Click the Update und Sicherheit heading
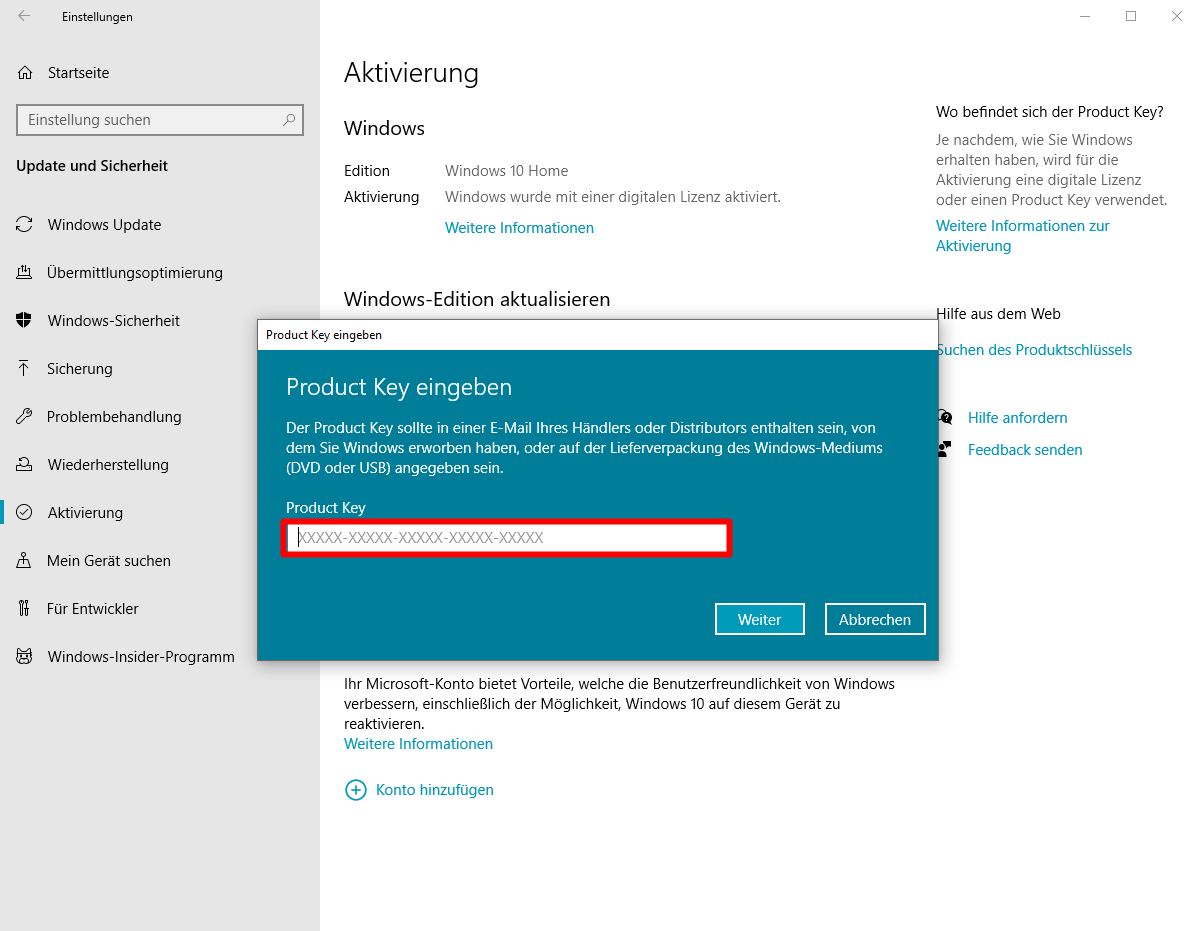Viewport: 1198px width, 931px height. [92, 166]
